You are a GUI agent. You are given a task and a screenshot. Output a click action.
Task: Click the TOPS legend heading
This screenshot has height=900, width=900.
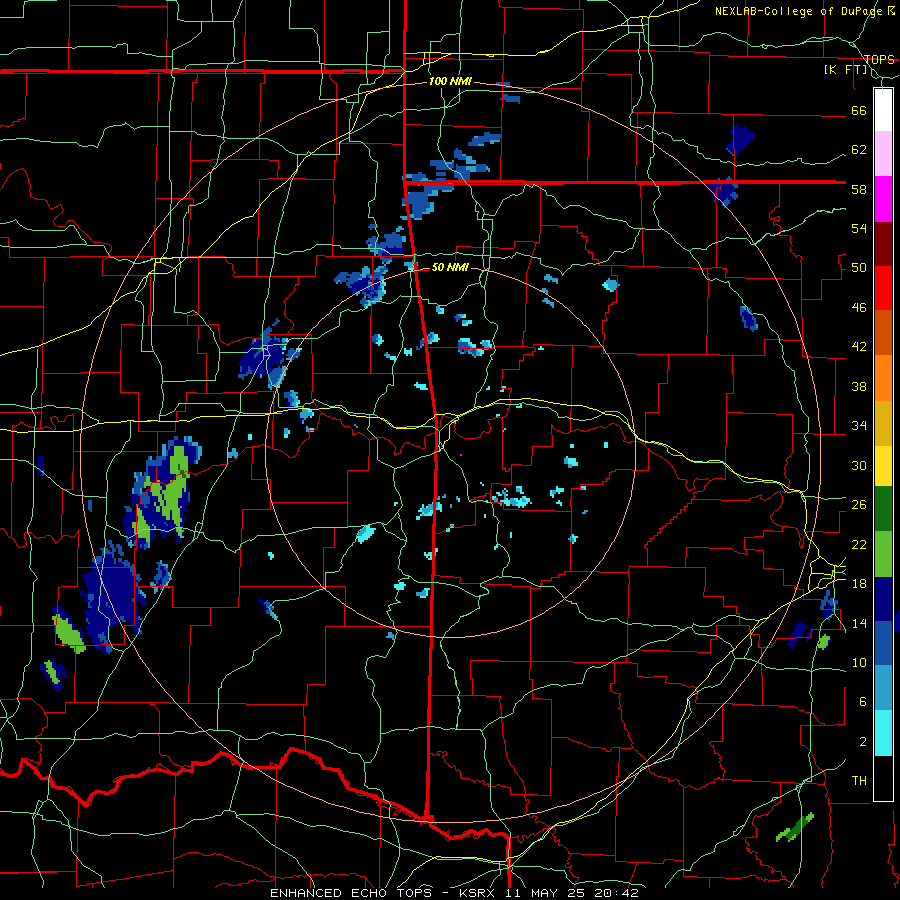(879, 59)
